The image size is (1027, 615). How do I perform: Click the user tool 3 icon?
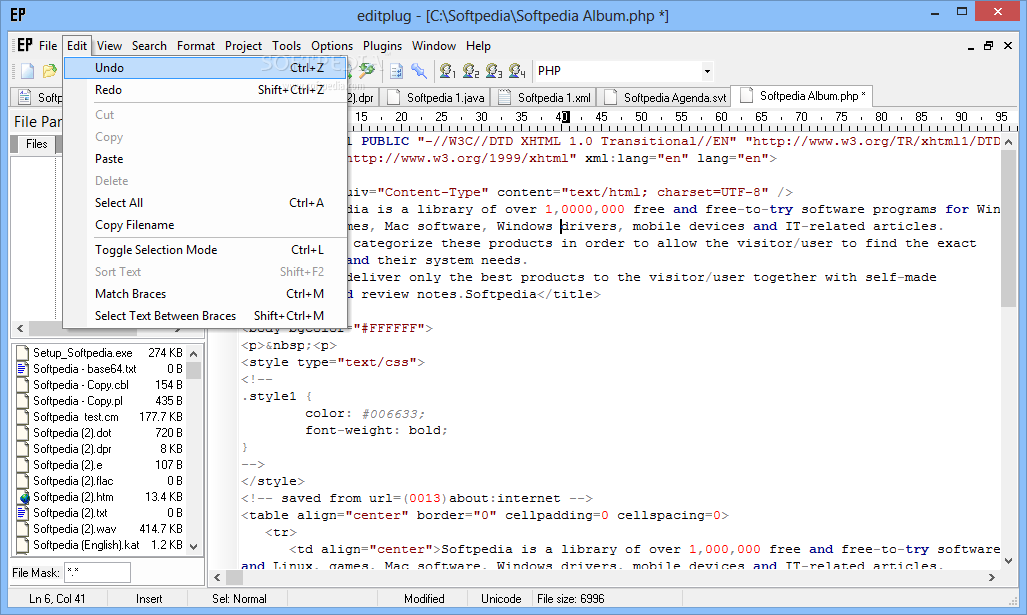click(494, 71)
